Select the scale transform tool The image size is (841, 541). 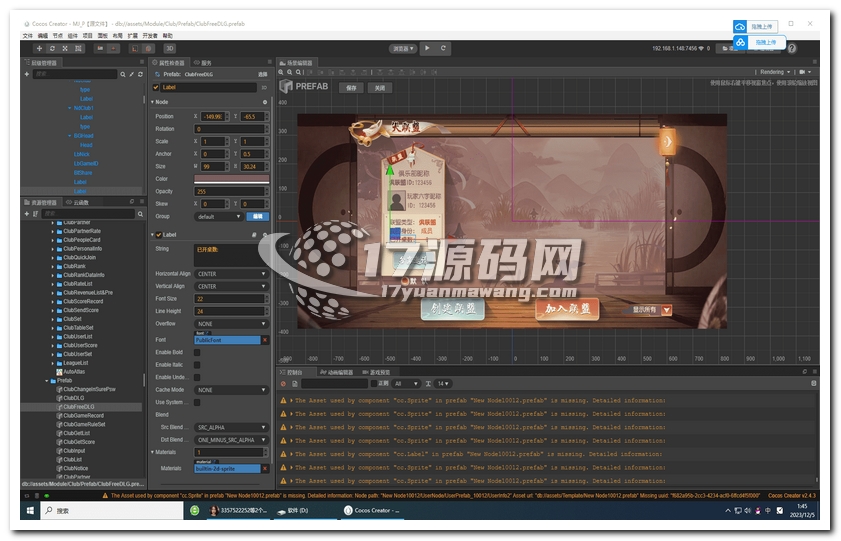(x=65, y=48)
